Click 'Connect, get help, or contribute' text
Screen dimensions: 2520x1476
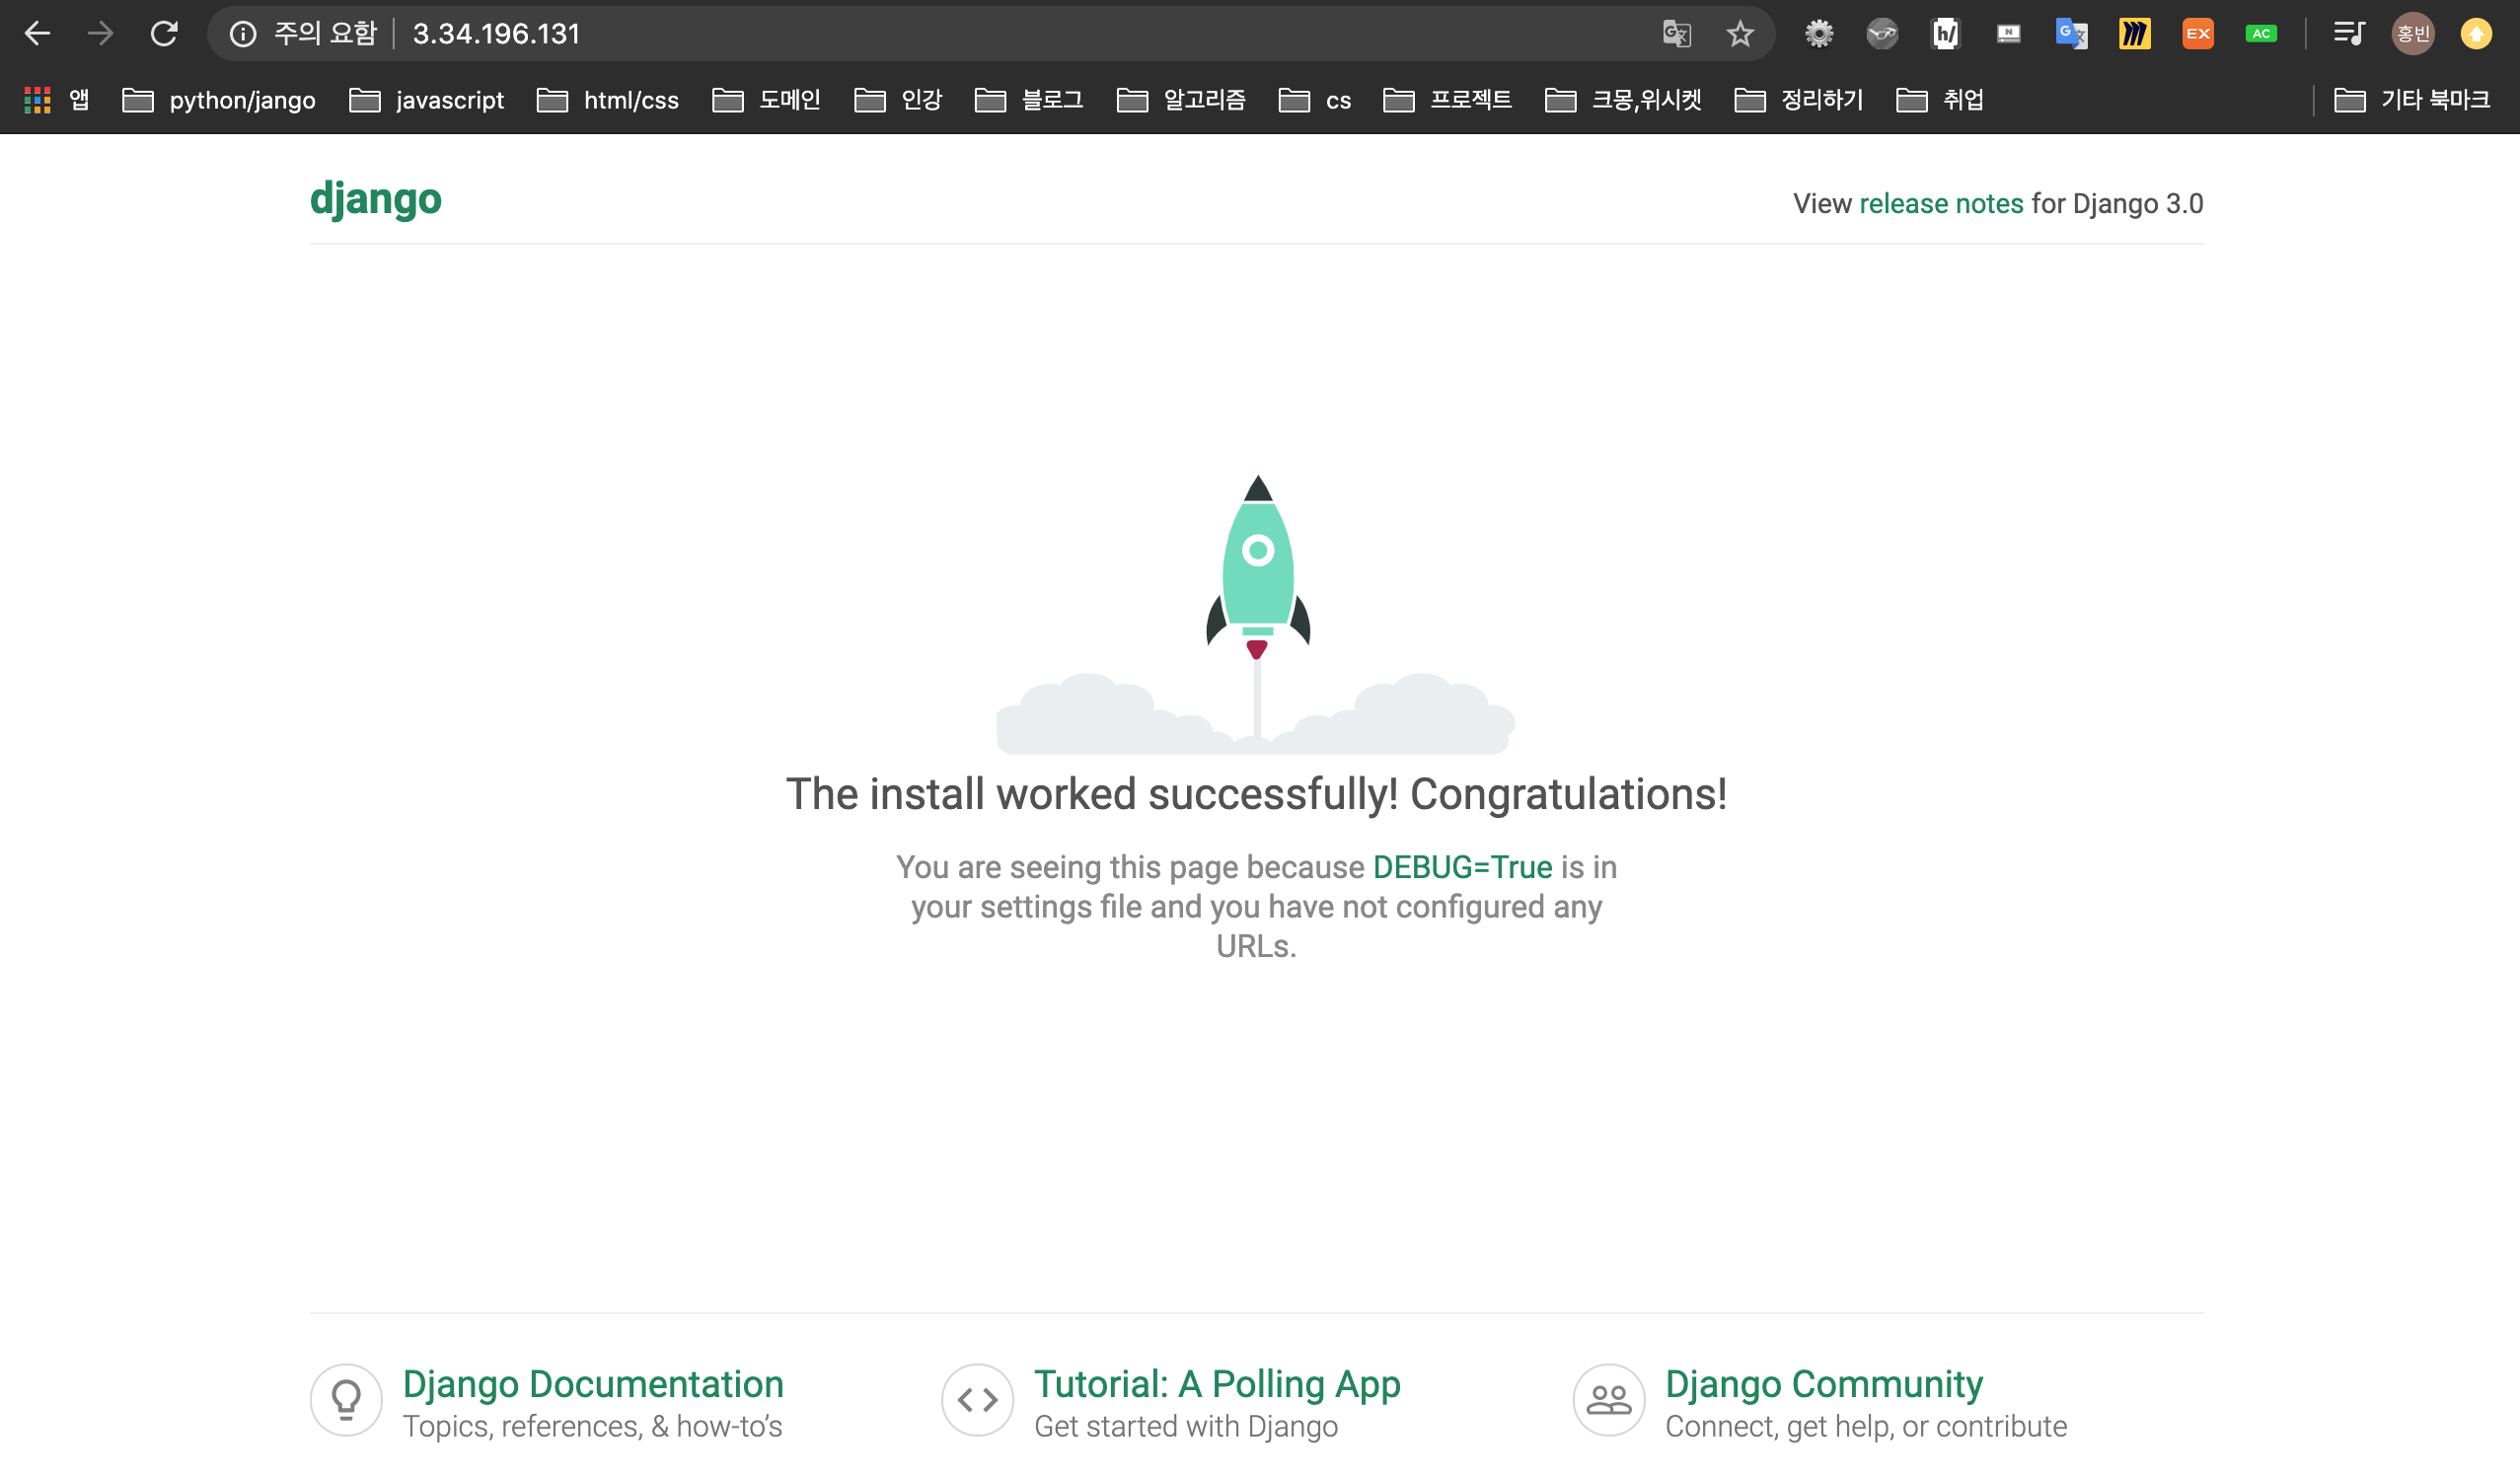pyautogui.click(x=1866, y=1426)
